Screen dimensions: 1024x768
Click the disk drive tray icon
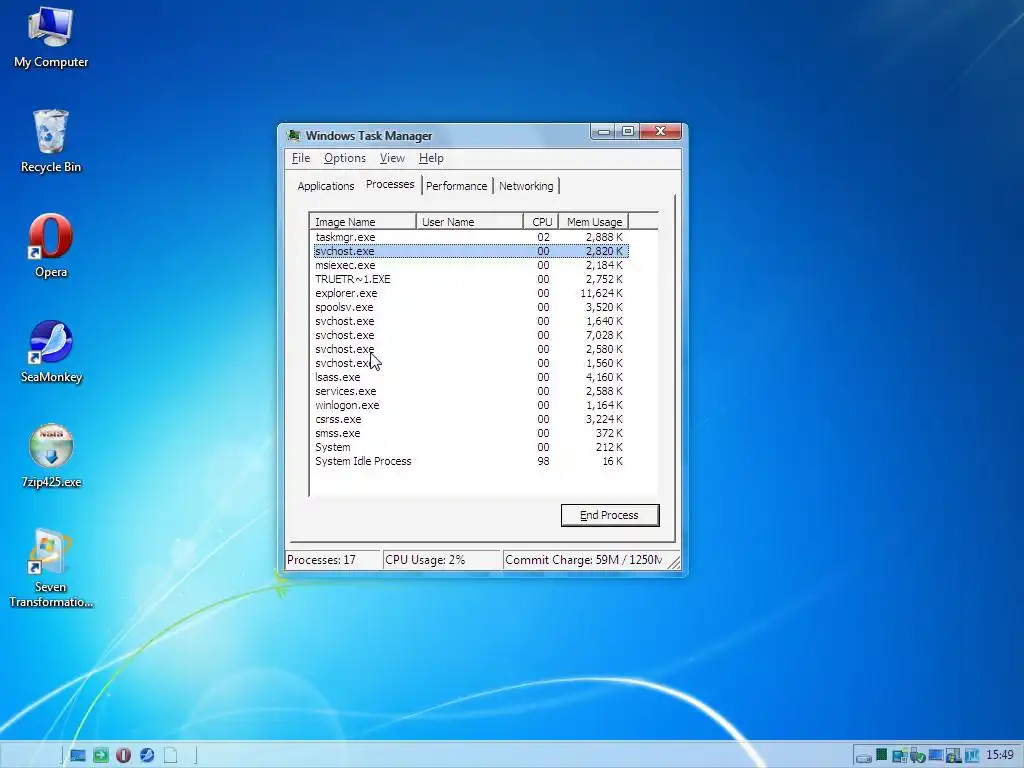864,758
